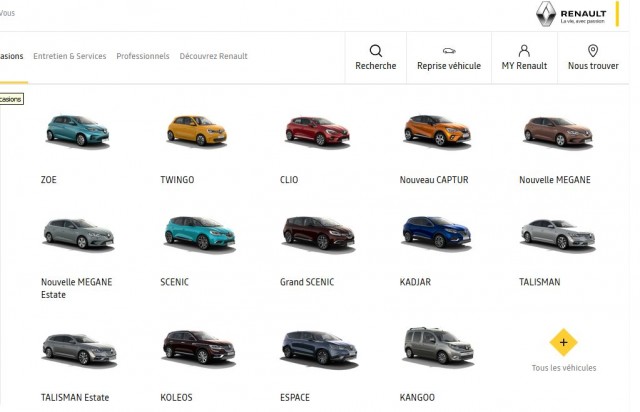Select the silver TALISMAN car image
Viewport: 640px width, 412px height.
[558, 234]
